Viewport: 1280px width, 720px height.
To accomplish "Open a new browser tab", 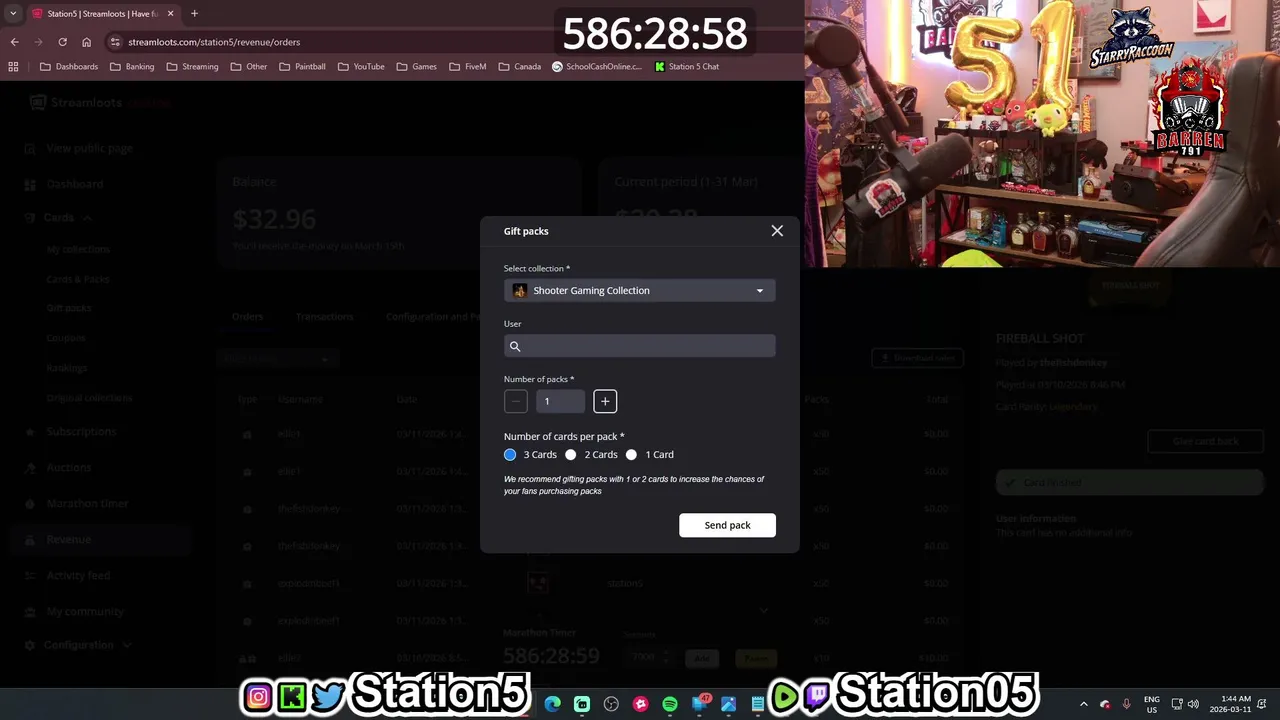I will click(x=194, y=14).
